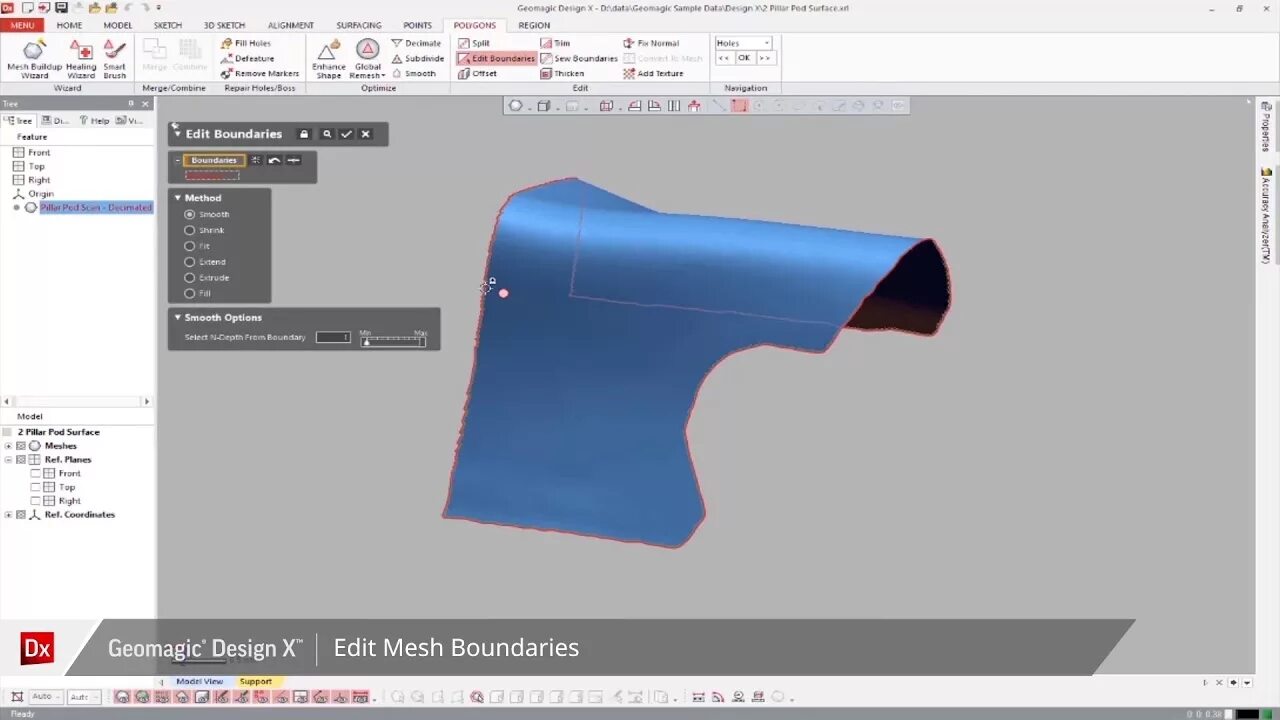The height and width of the screenshot is (720, 1280).
Task: Select Pillar Pod Scan - Decimated tree item
Action: pos(96,207)
